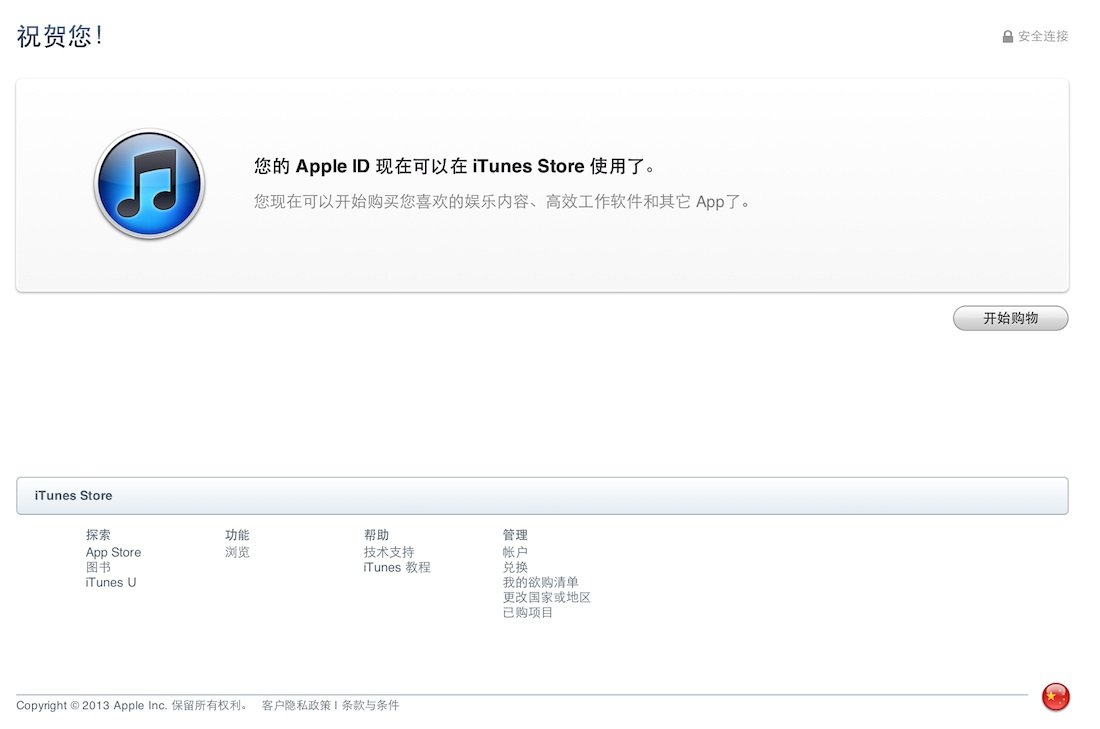Go to iTunes U link
Viewport: 1100px width, 729px height.
[x=111, y=582]
